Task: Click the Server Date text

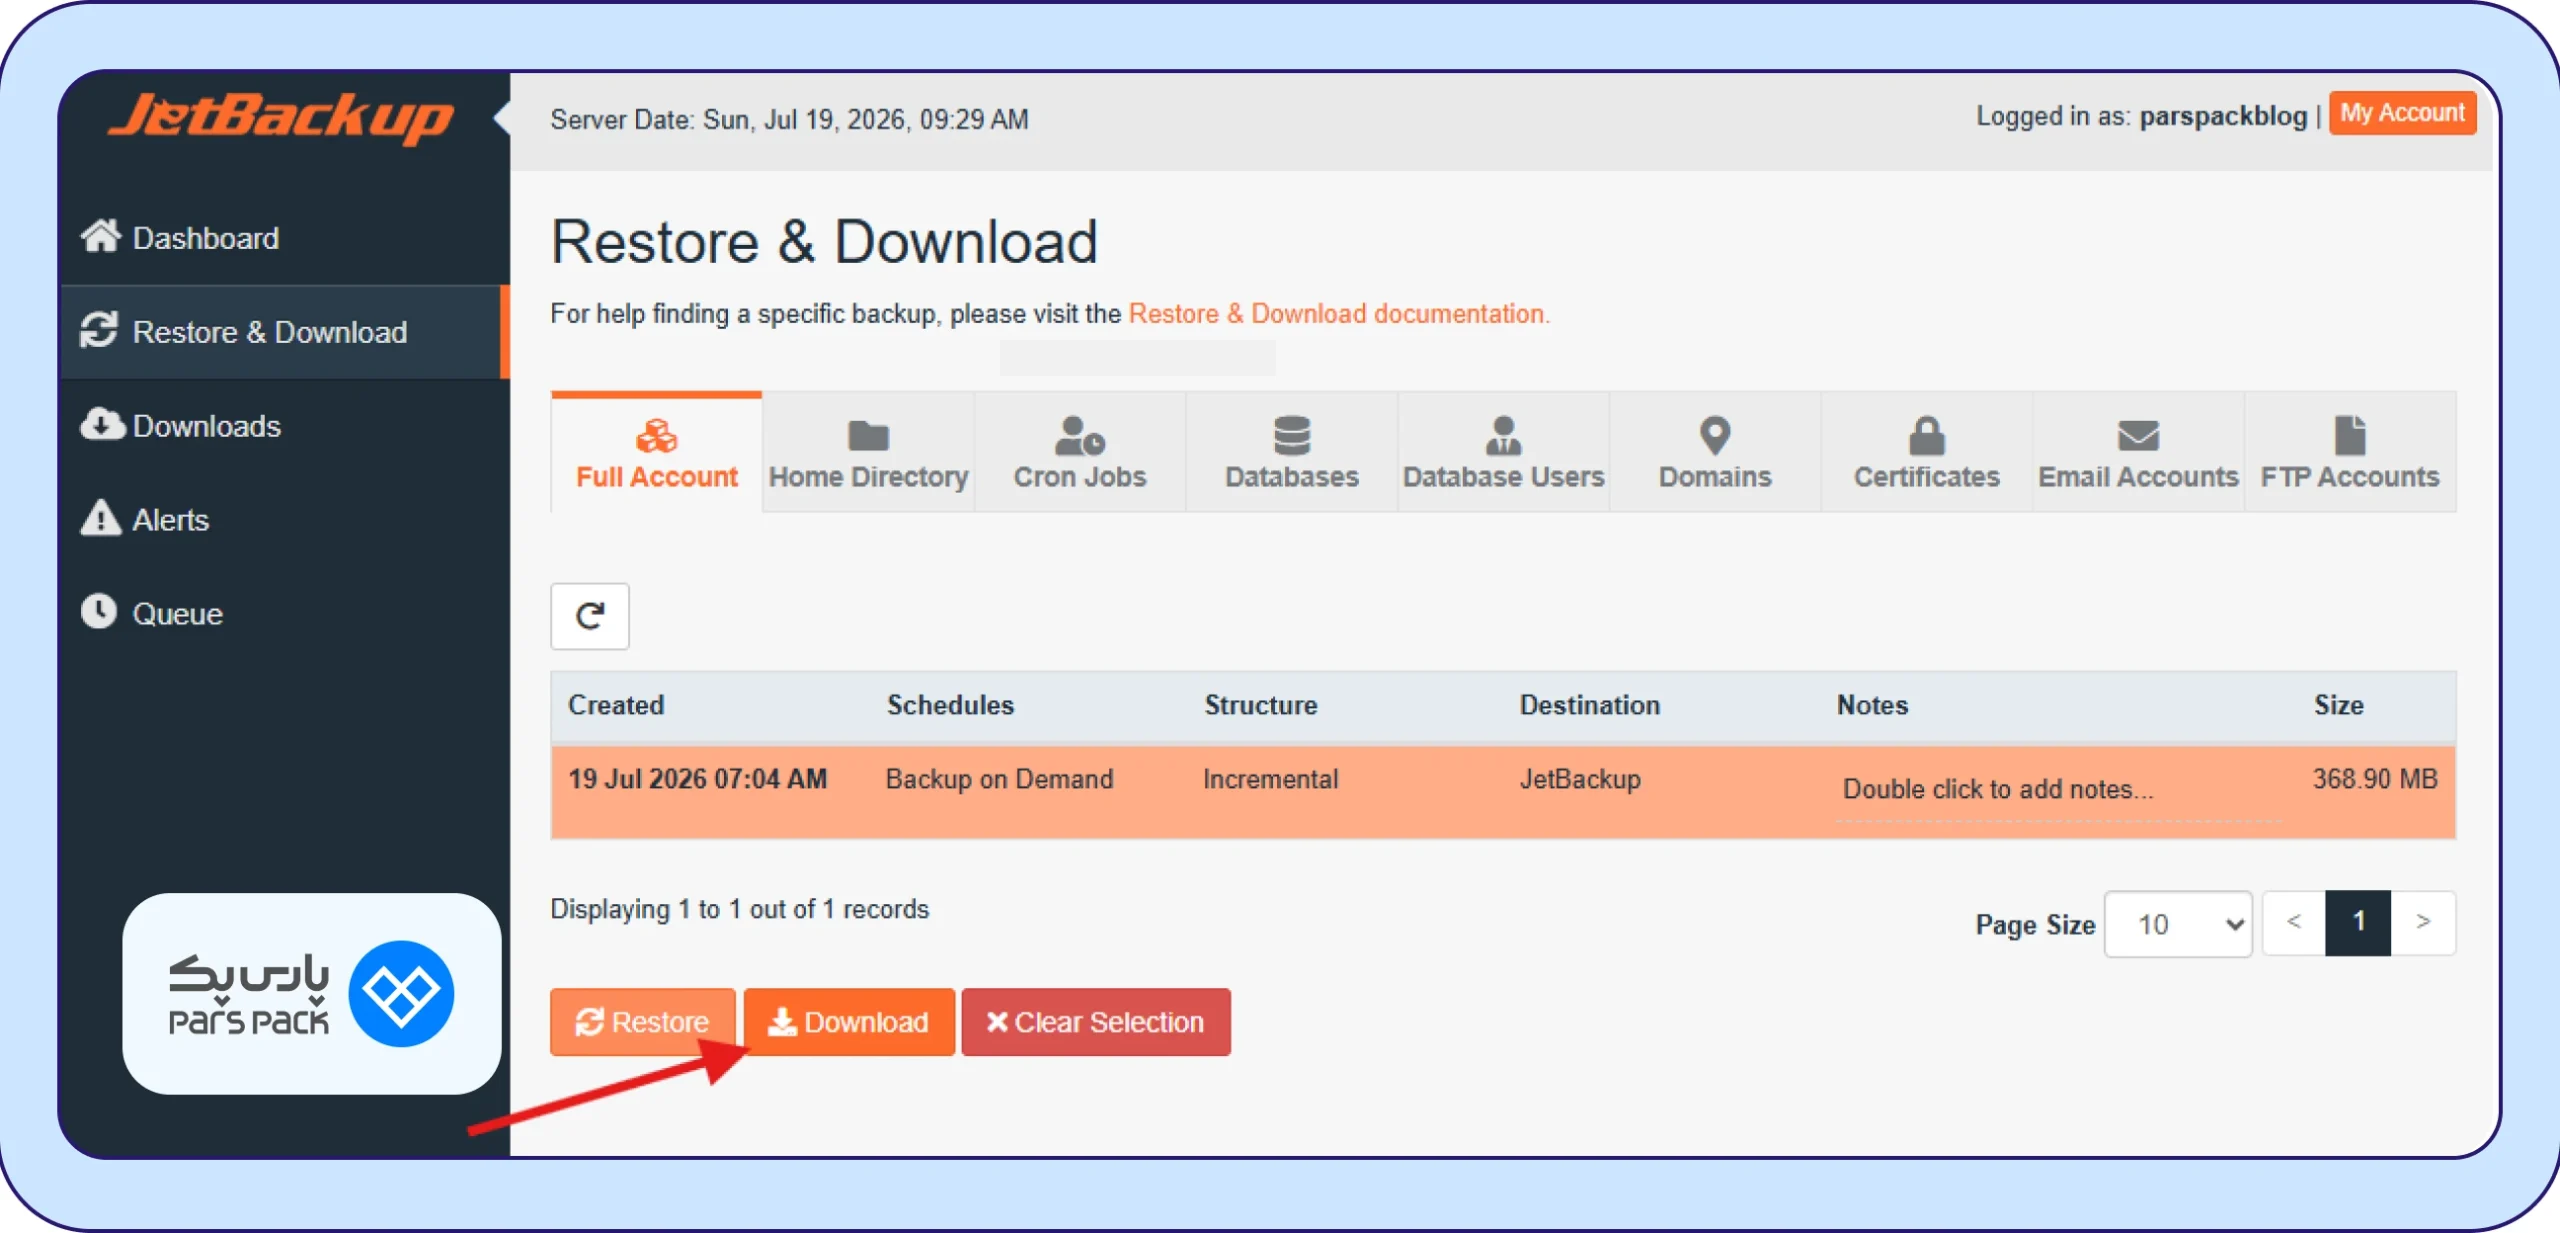Action: [789, 120]
